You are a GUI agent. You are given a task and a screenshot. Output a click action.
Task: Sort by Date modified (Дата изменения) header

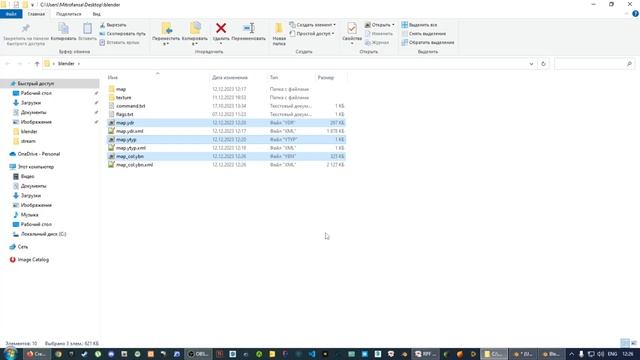tap(230, 78)
